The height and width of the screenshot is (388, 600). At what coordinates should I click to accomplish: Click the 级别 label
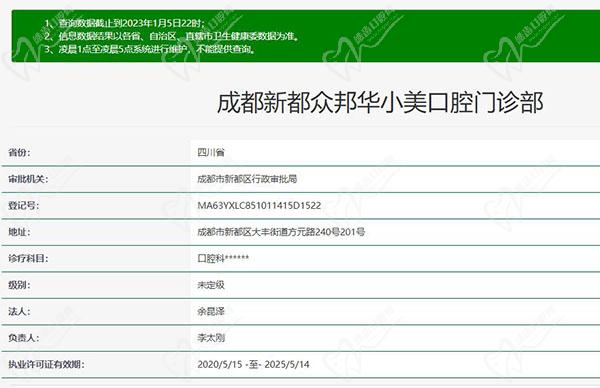[19, 285]
